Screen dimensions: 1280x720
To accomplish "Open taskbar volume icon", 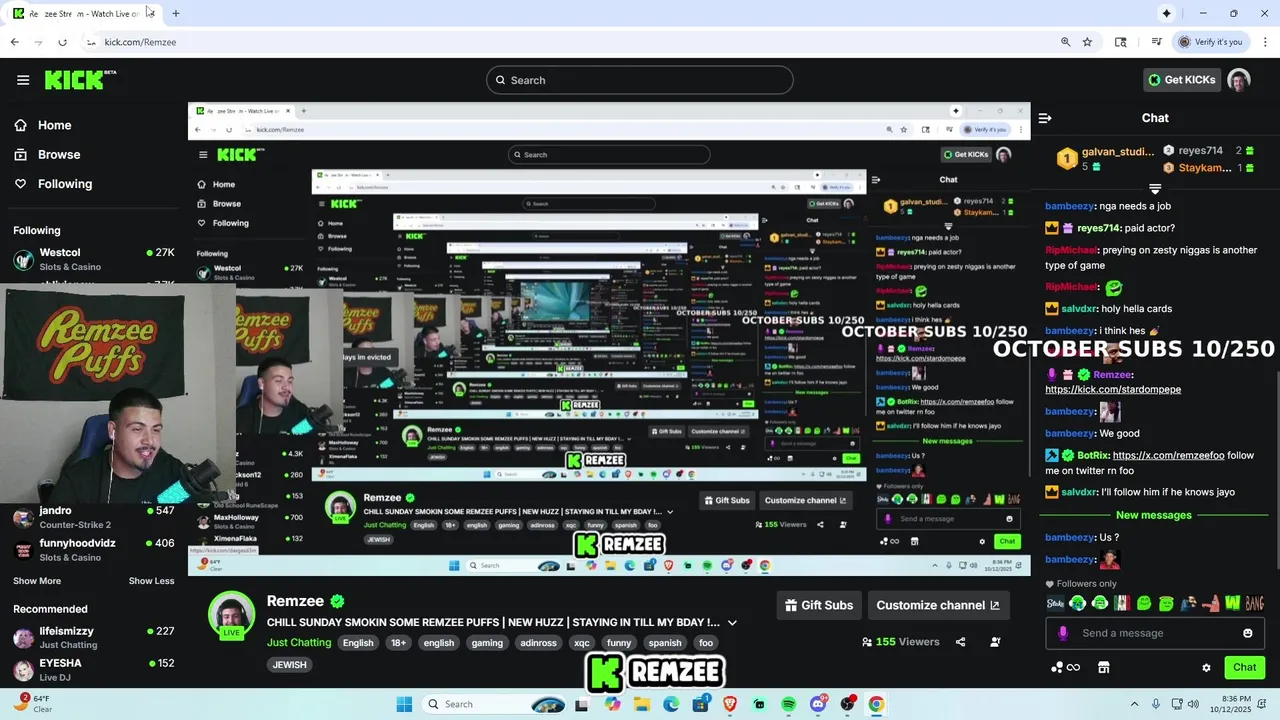I will coord(1194,704).
